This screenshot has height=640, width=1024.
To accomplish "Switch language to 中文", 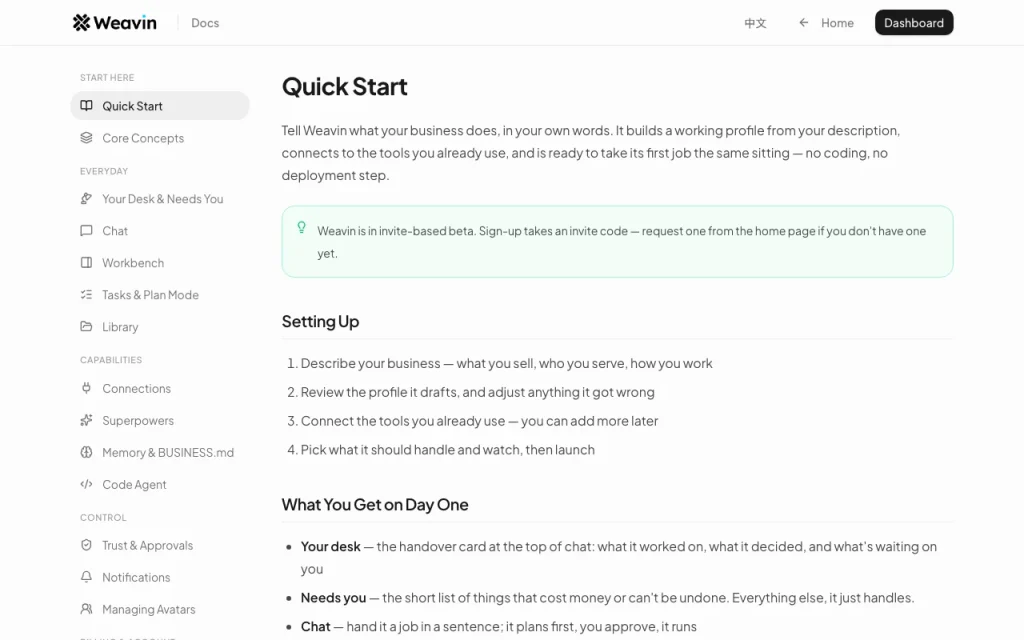I will (x=755, y=23).
